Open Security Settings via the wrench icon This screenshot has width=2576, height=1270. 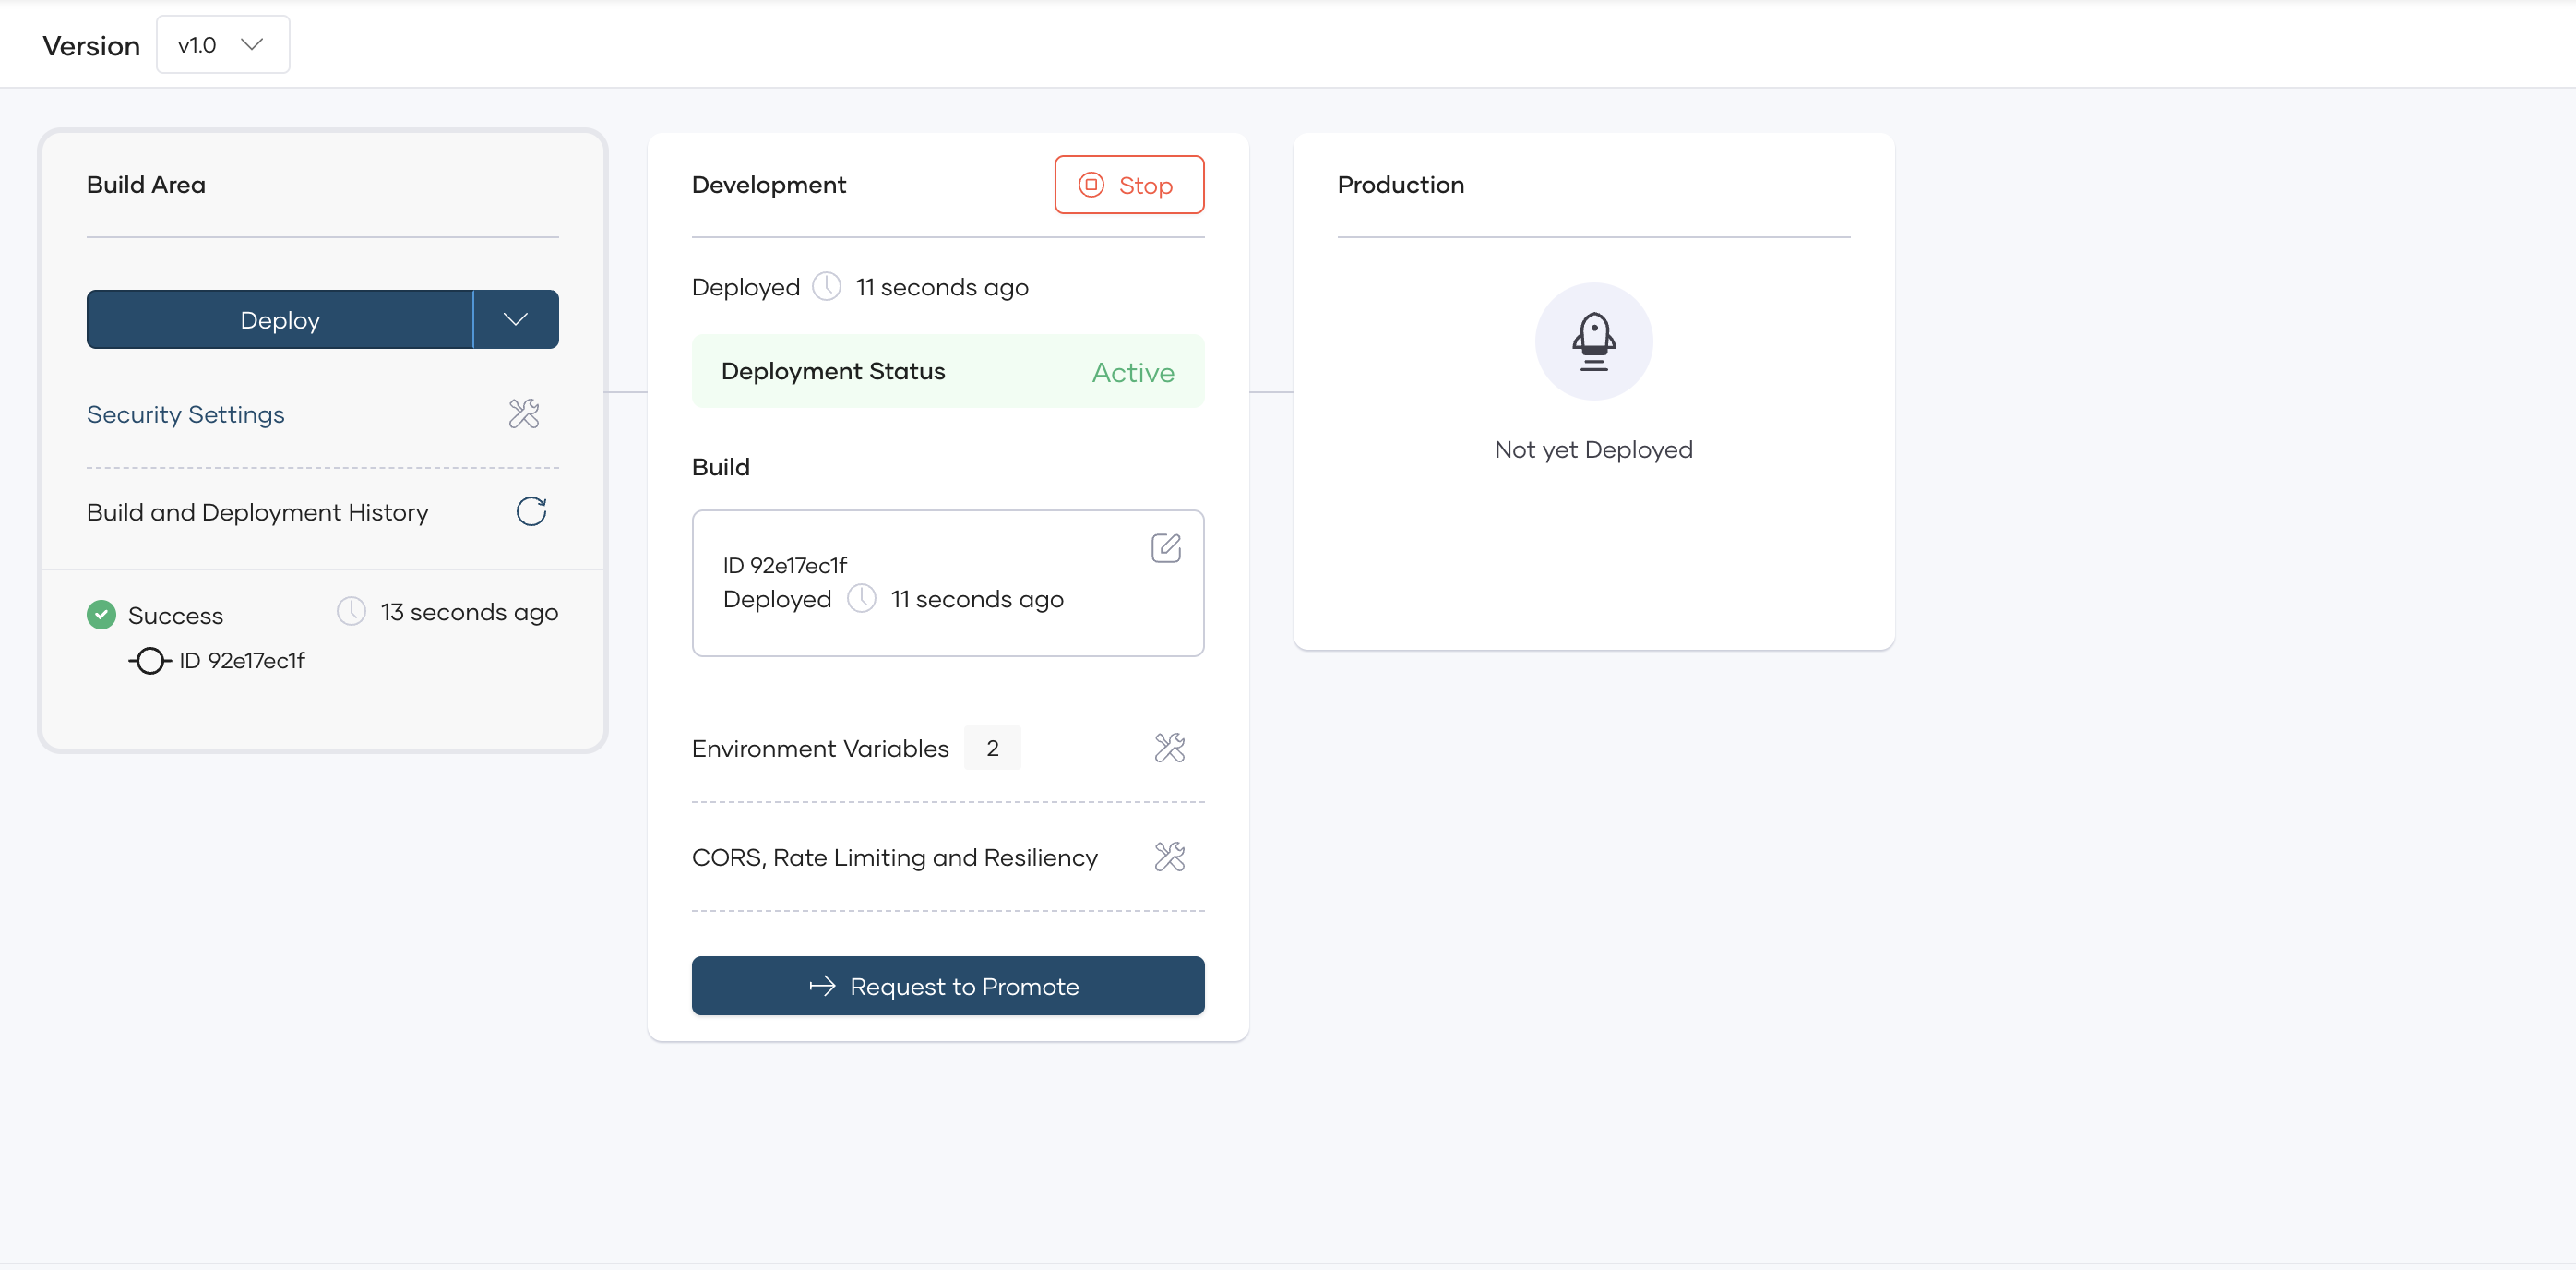click(524, 413)
